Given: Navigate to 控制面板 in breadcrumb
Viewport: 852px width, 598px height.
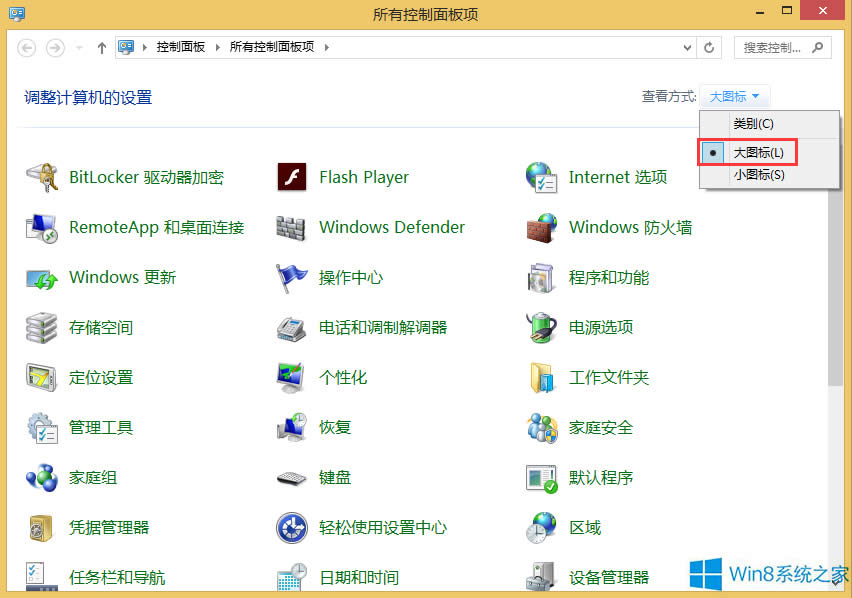Looking at the screenshot, I should (182, 46).
